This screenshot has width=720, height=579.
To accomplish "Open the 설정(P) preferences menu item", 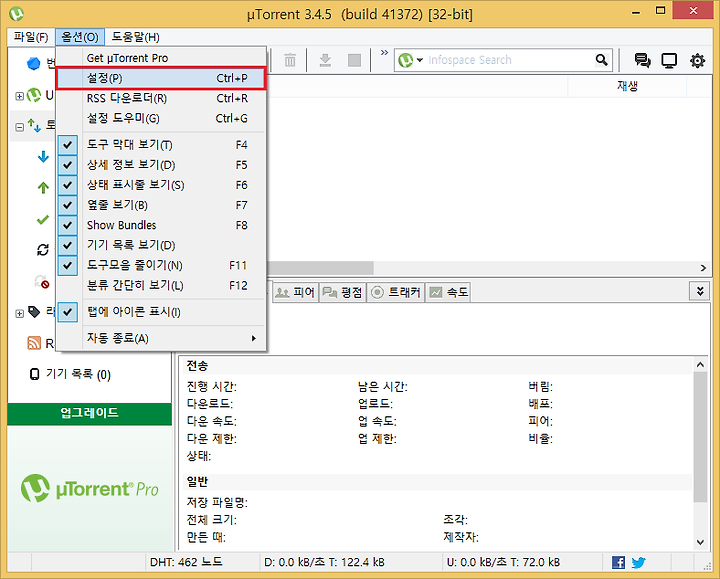I will (161, 78).
